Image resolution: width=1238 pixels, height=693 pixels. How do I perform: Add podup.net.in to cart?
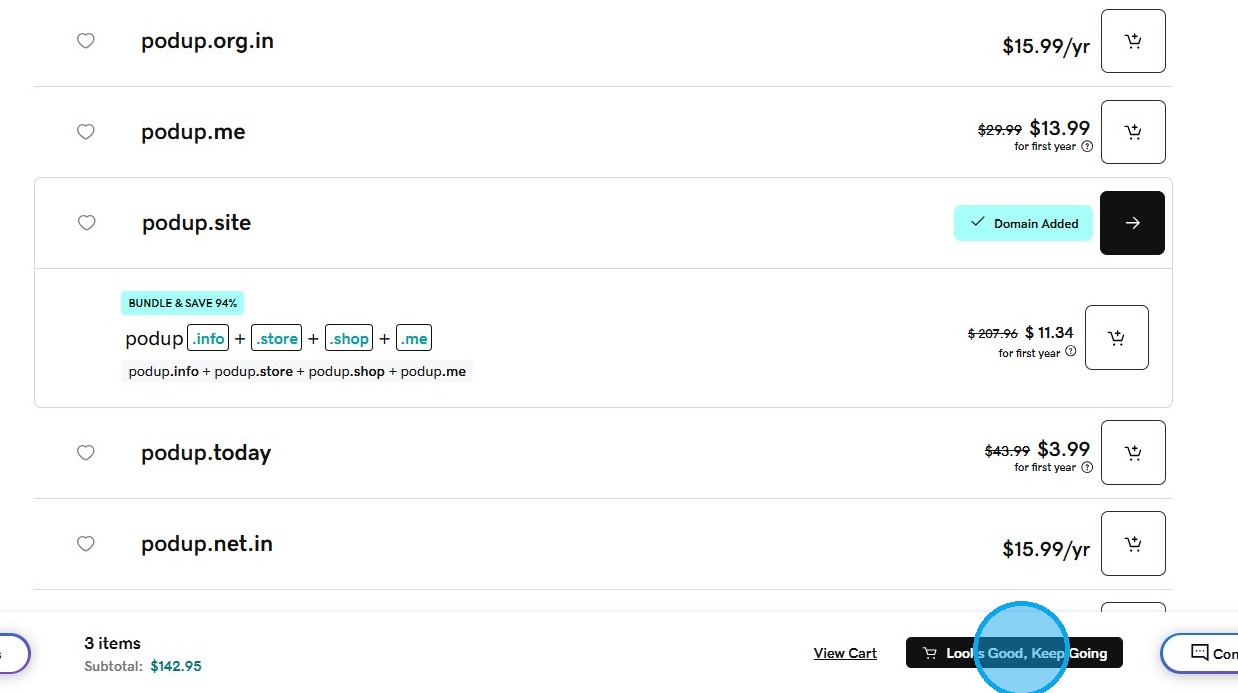[x=1133, y=544]
